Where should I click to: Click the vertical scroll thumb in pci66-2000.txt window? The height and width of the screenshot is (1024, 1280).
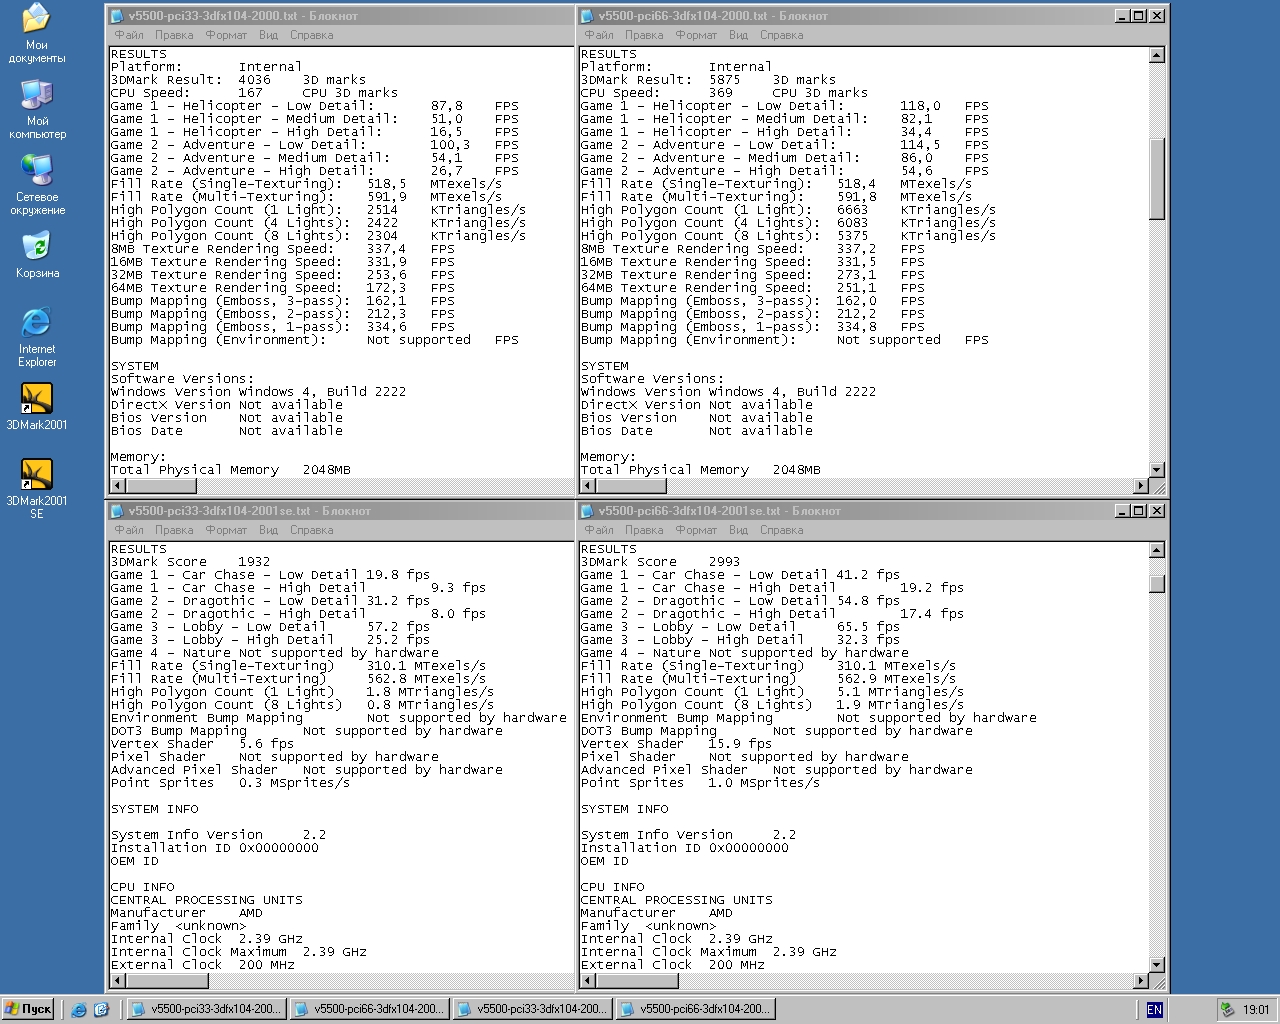coord(1157,179)
